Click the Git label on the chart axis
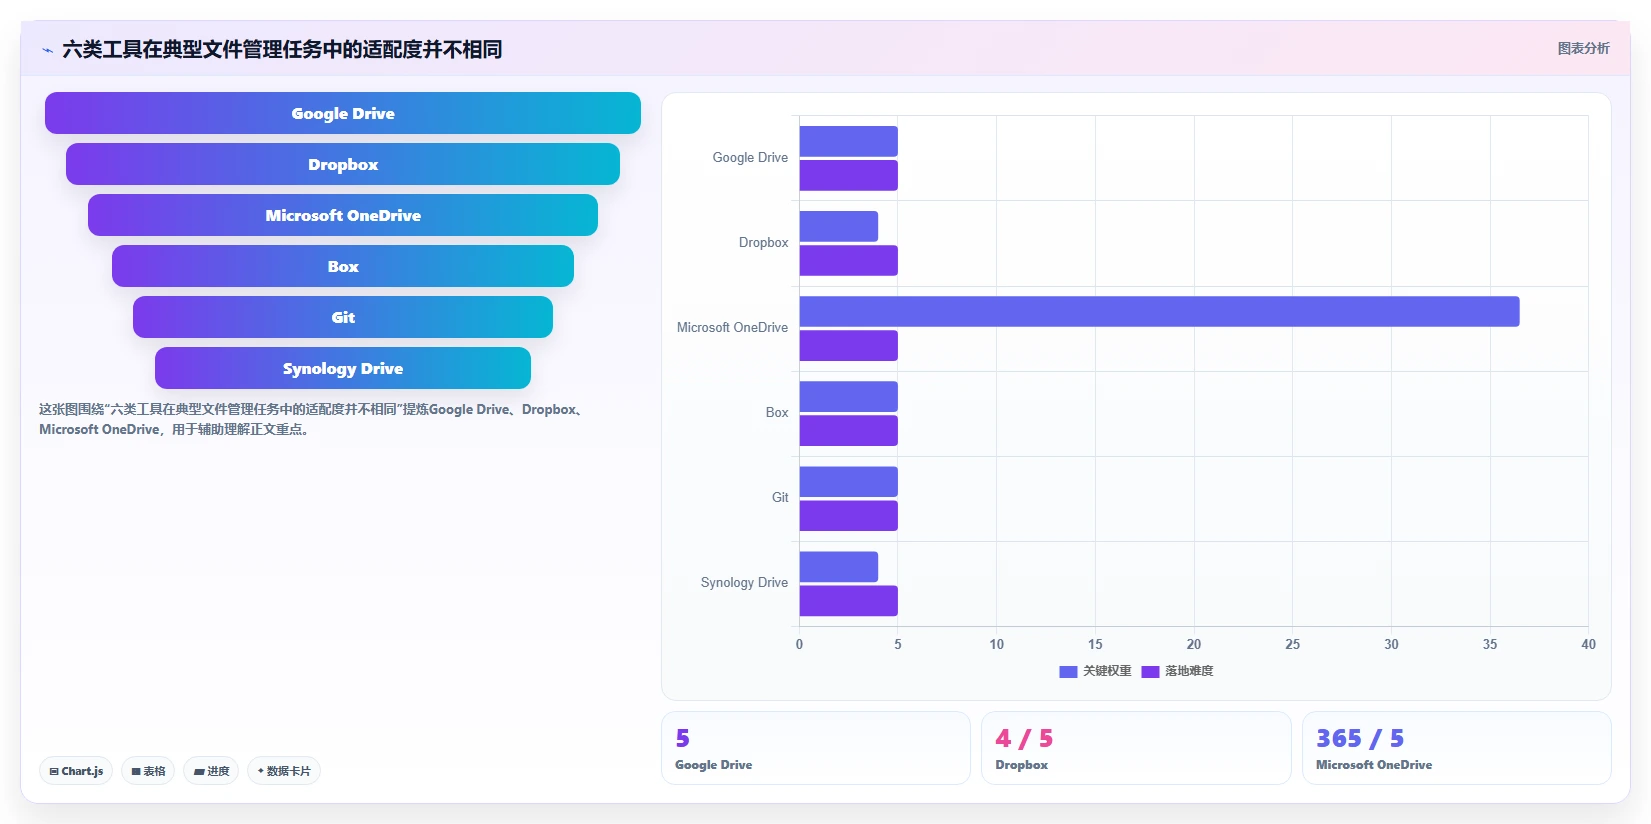The width and height of the screenshot is (1651, 824). 780,498
